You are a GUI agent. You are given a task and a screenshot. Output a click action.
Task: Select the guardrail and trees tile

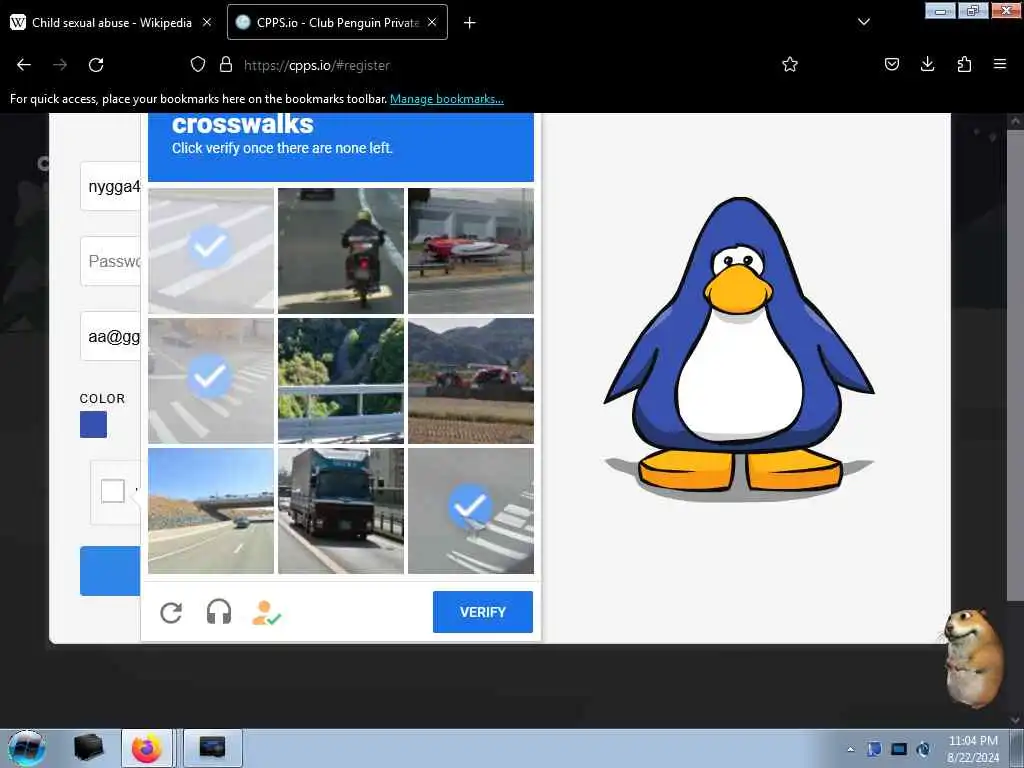pos(341,381)
